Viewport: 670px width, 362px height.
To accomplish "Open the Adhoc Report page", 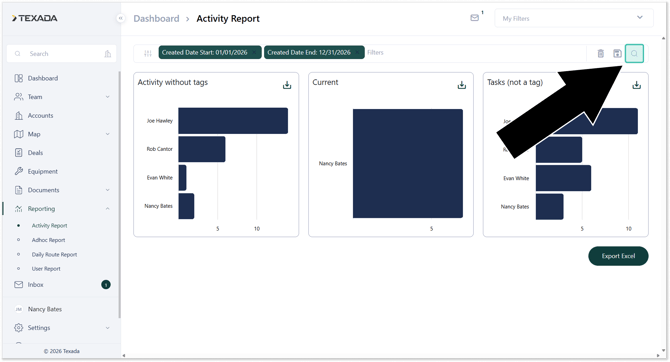I will coord(48,240).
